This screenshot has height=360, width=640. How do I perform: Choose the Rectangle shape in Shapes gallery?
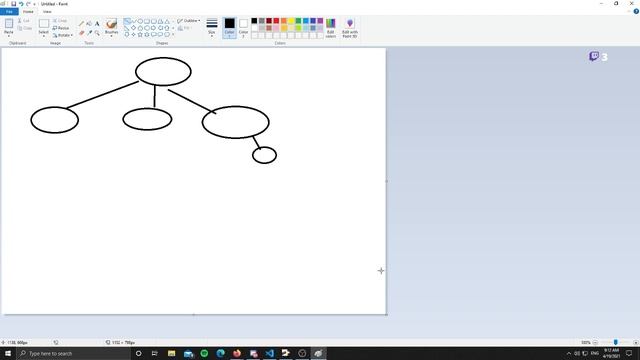point(147,21)
